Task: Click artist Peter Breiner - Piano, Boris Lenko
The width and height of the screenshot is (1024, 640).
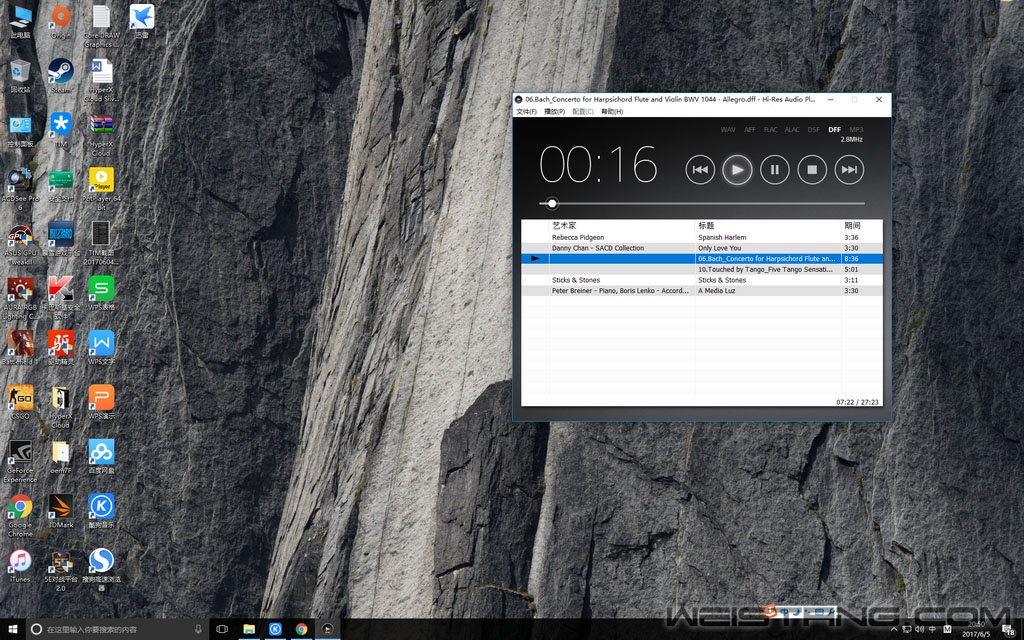Action: coord(620,291)
